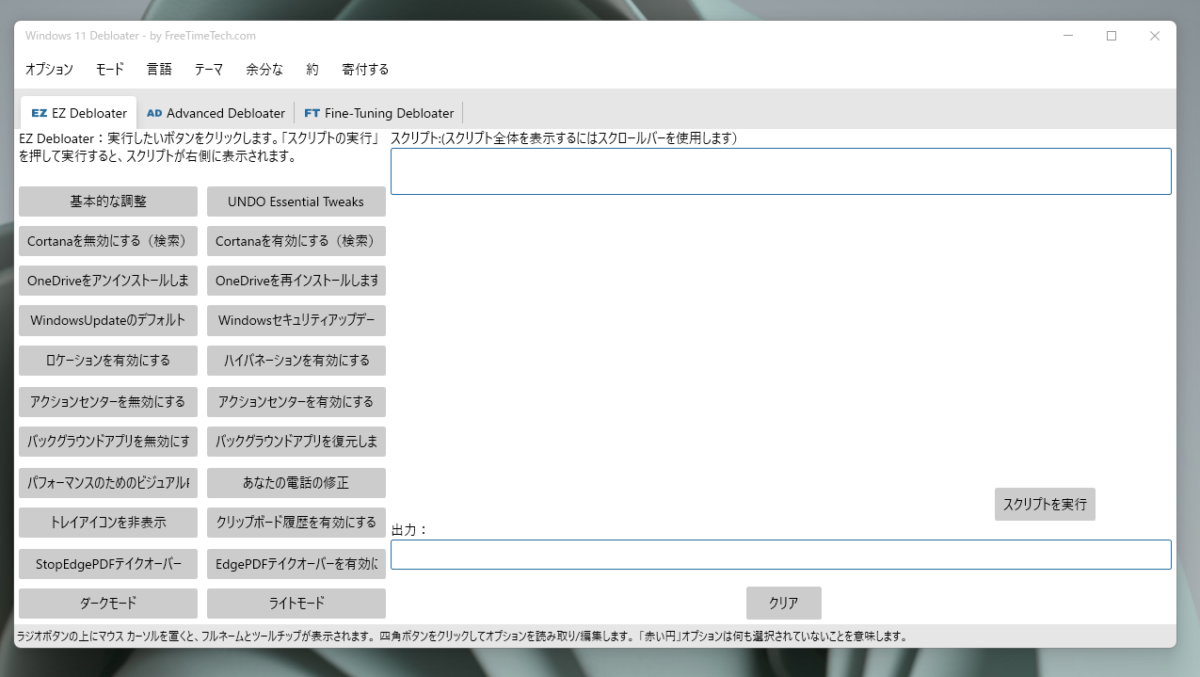Click ロケーションを有効にする button
Viewport: 1200px width, 677px height.
[x=108, y=361]
